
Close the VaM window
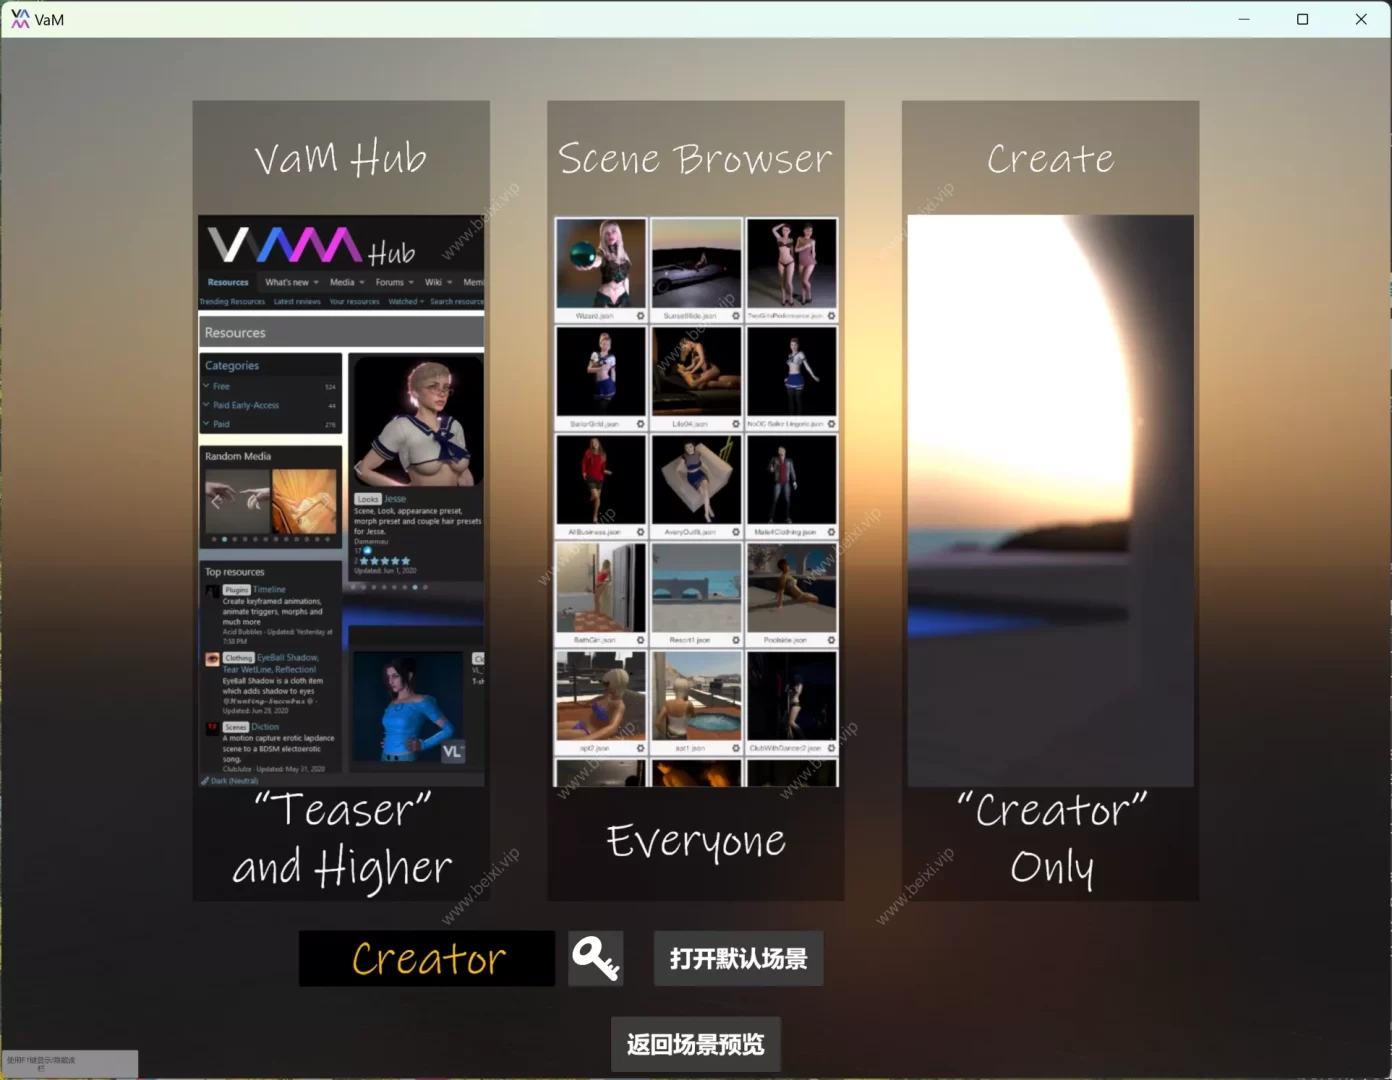click(1361, 19)
